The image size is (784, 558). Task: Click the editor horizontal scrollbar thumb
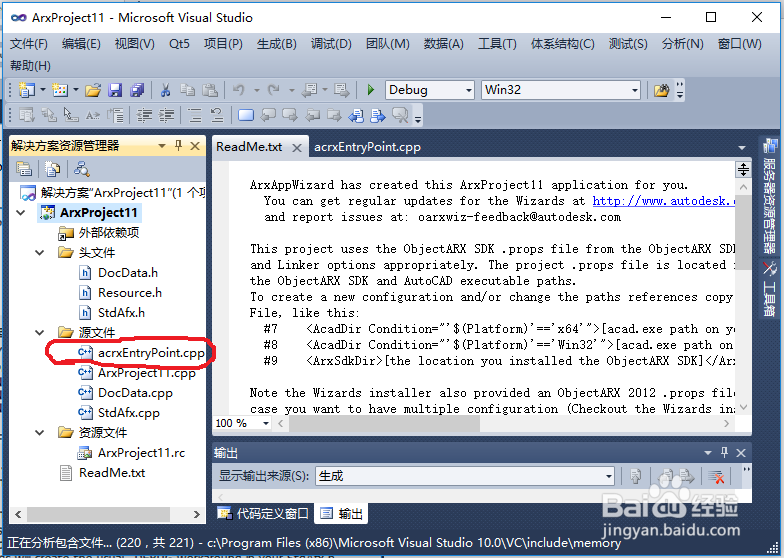[384, 424]
